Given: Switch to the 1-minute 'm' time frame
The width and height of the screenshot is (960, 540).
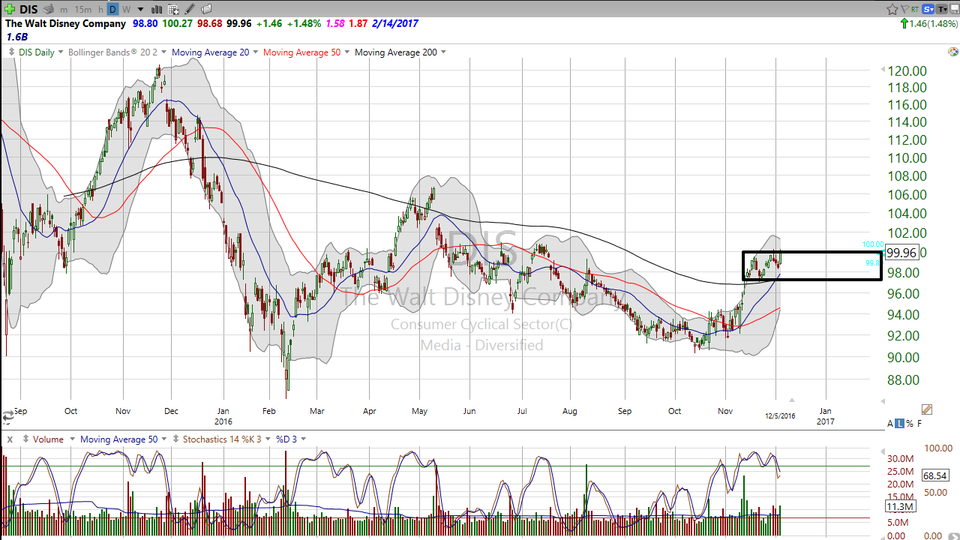Looking at the screenshot, I should [64, 10].
